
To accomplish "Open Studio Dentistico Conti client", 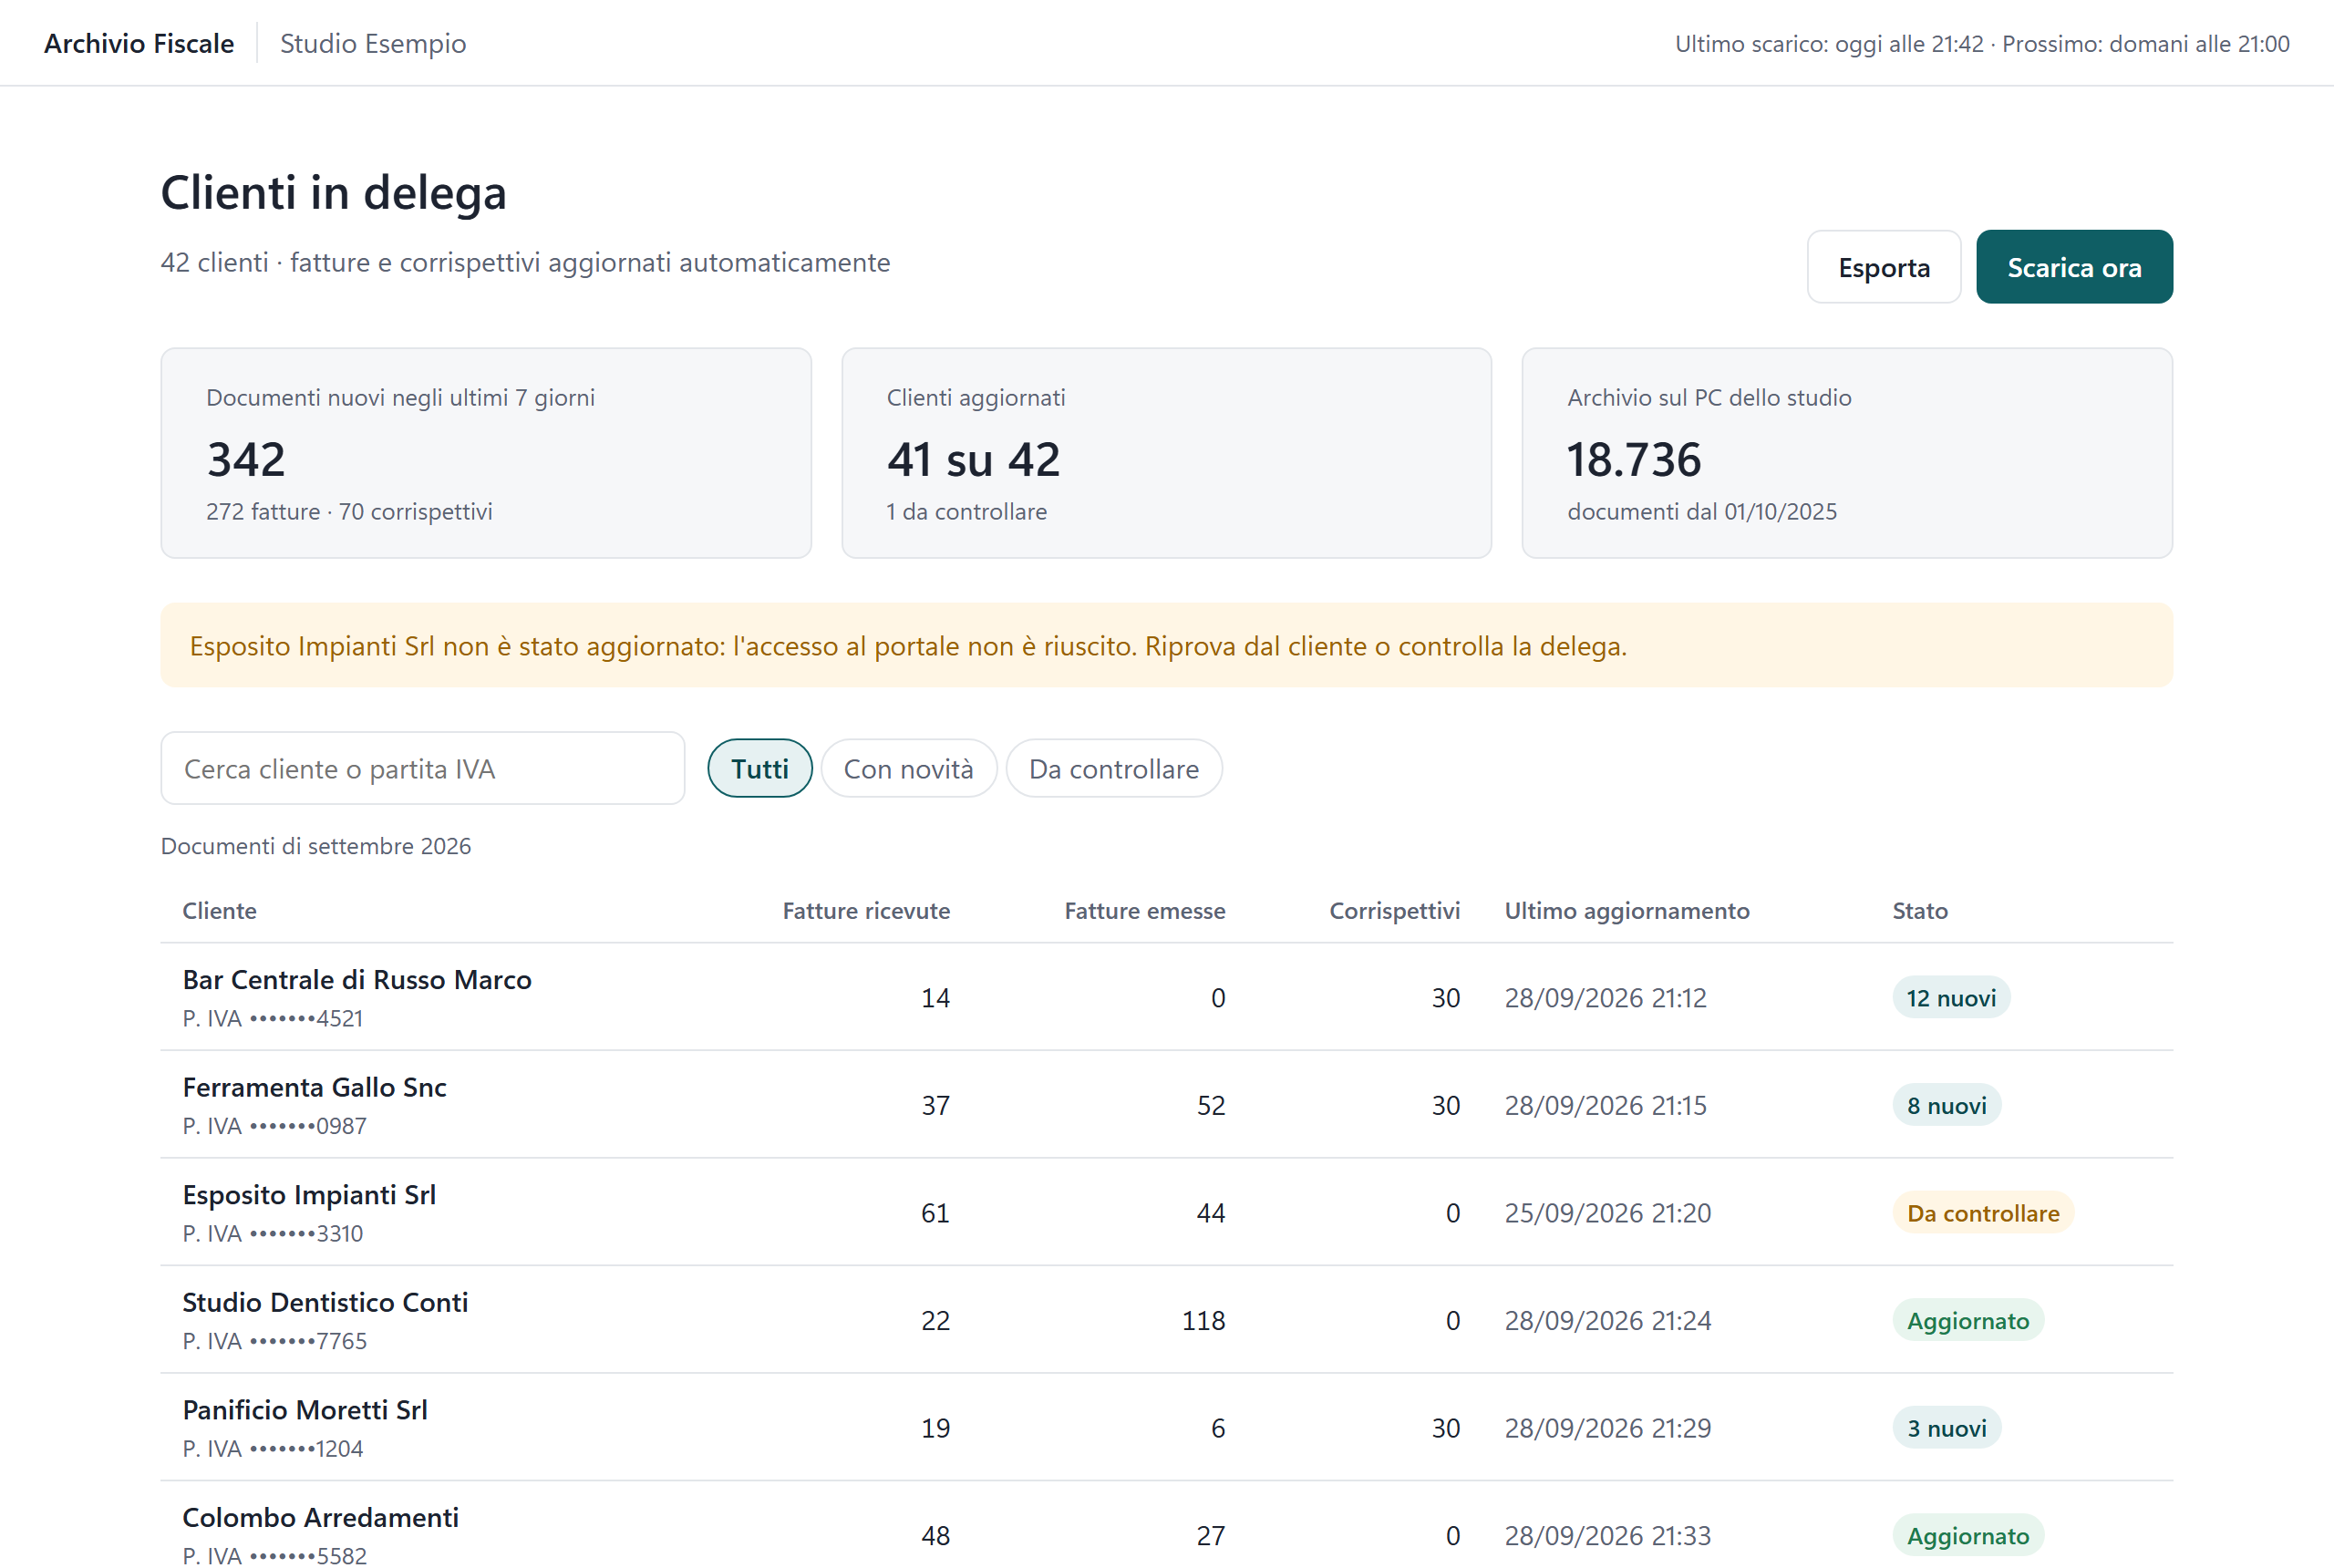I will [325, 1302].
